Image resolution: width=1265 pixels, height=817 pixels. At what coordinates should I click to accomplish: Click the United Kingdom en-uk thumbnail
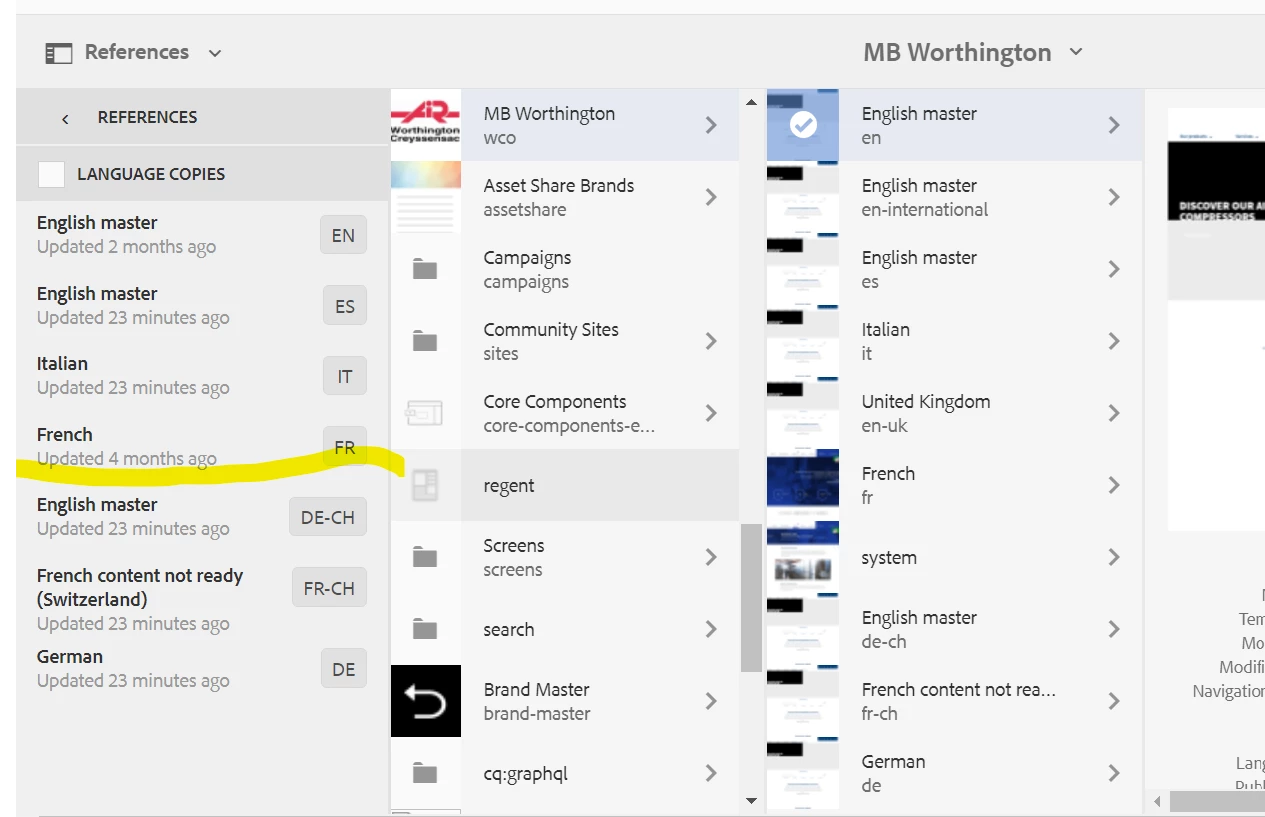[803, 413]
